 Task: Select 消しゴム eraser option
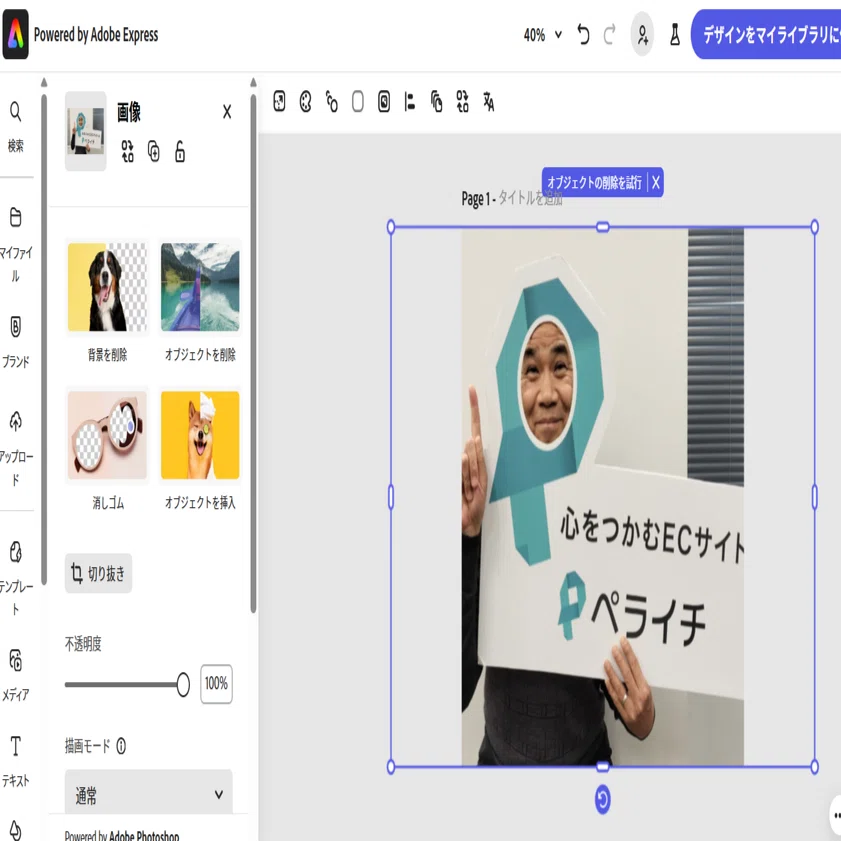point(107,449)
